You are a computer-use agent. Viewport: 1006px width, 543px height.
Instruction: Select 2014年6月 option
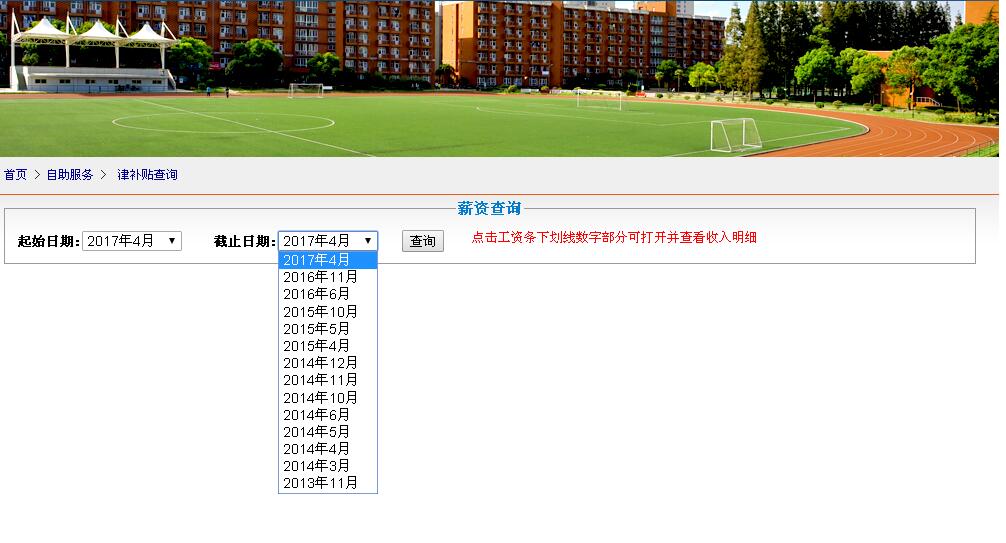328,415
